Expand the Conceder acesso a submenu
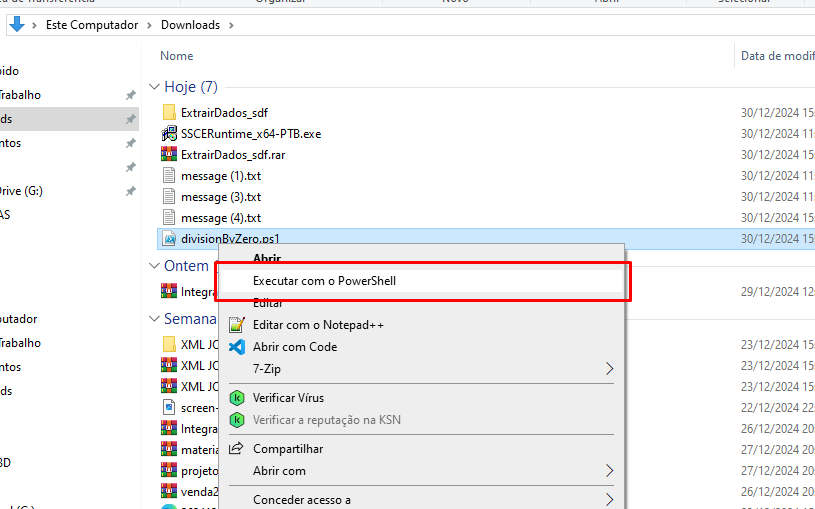Screen dimensions: 815x509 coord(610,499)
